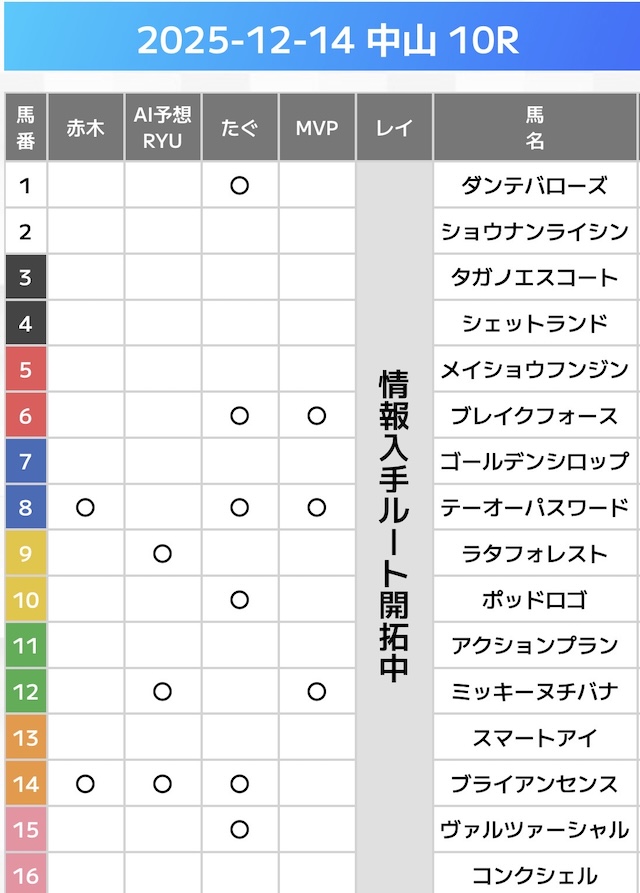The height and width of the screenshot is (893, 640).
Task: Click the MVP circle for ミッキーヌチバナ
Action: 317,692
